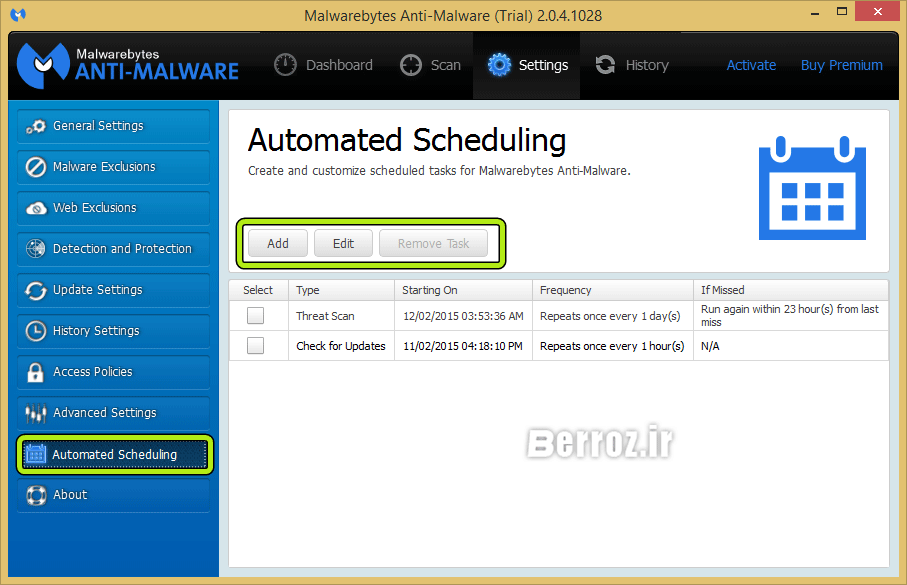Click the Web Exclusions cloud icon
The width and height of the screenshot is (907, 585).
tap(35, 208)
